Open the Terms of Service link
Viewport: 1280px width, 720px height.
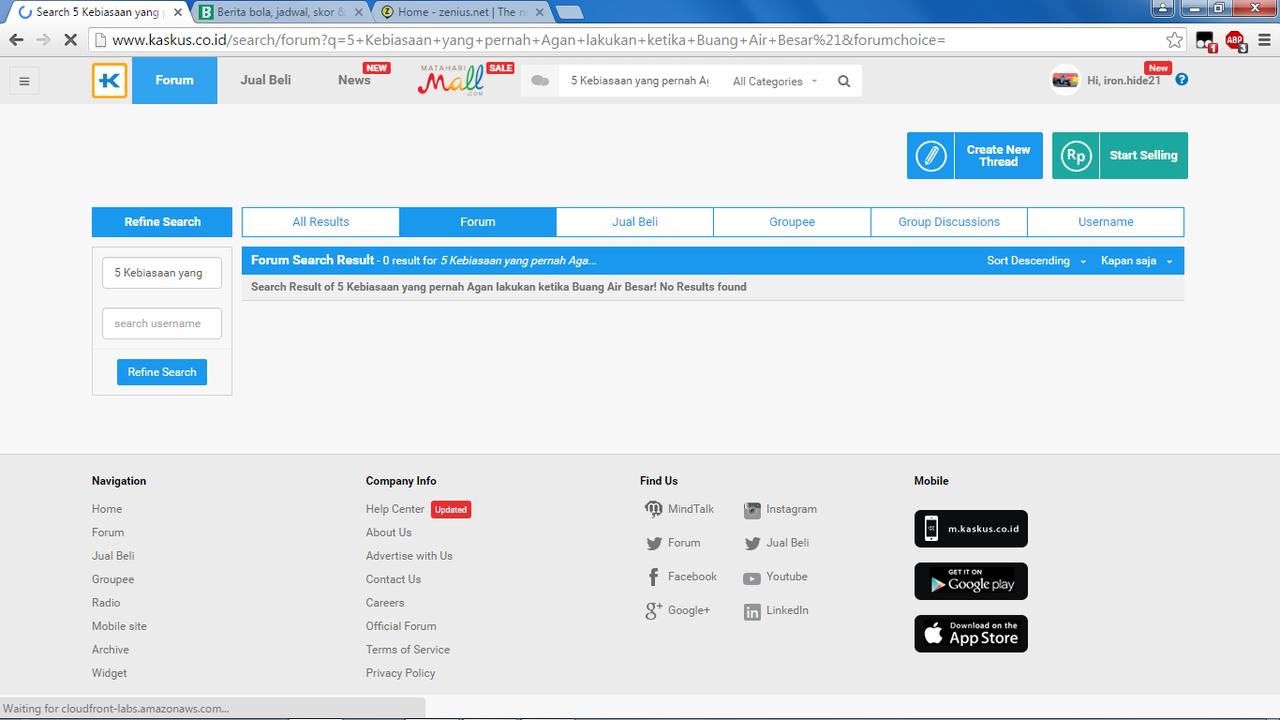[408, 650]
